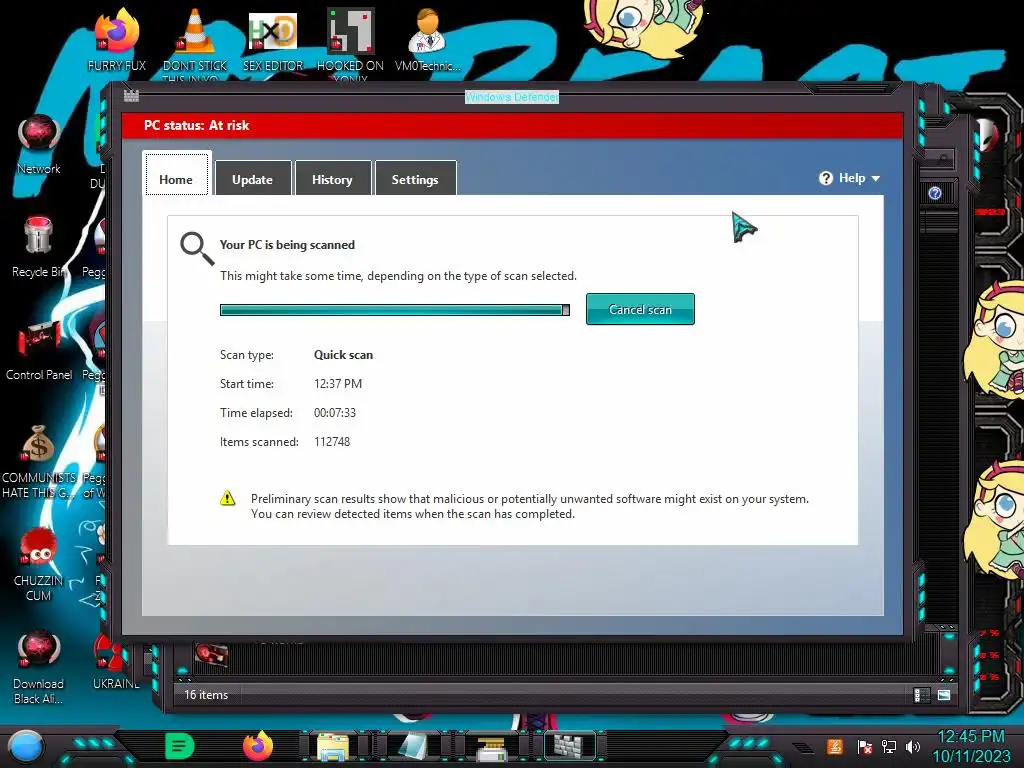Viewport: 1024px width, 768px height.
Task: Open the Settings tab
Action: [x=415, y=178]
